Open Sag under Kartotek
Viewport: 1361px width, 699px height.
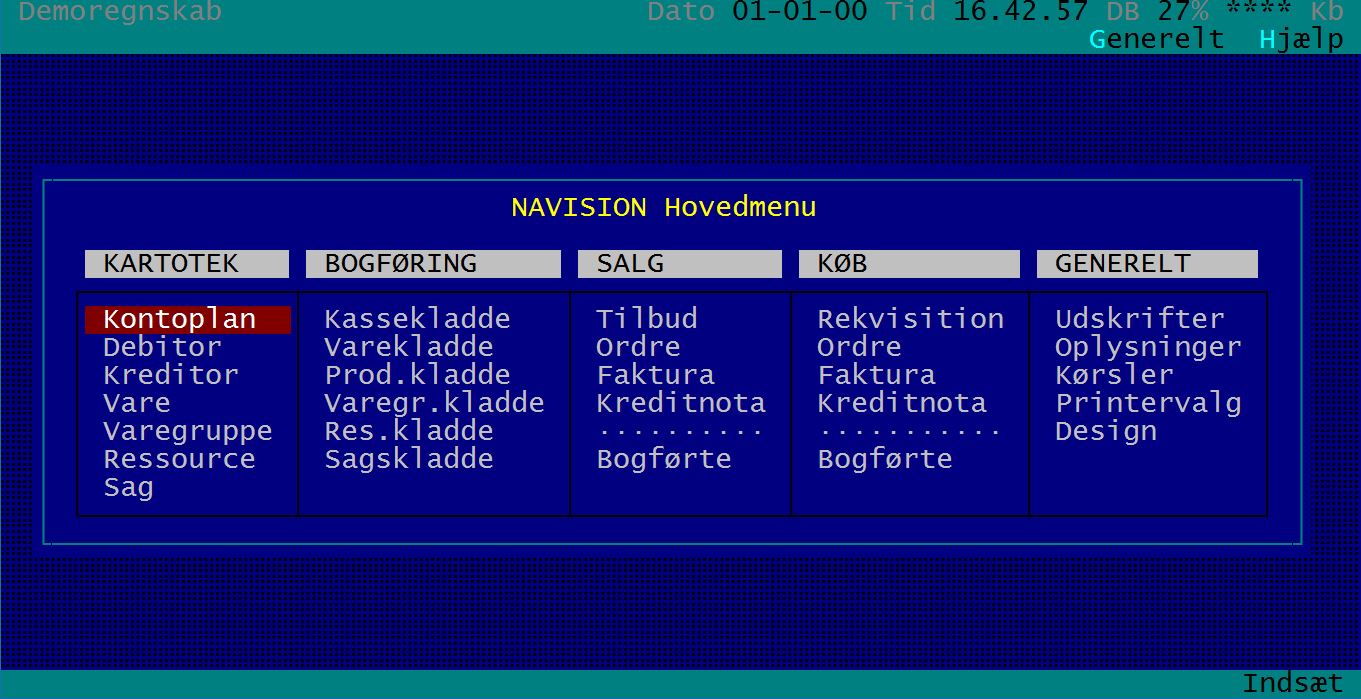pos(128,489)
